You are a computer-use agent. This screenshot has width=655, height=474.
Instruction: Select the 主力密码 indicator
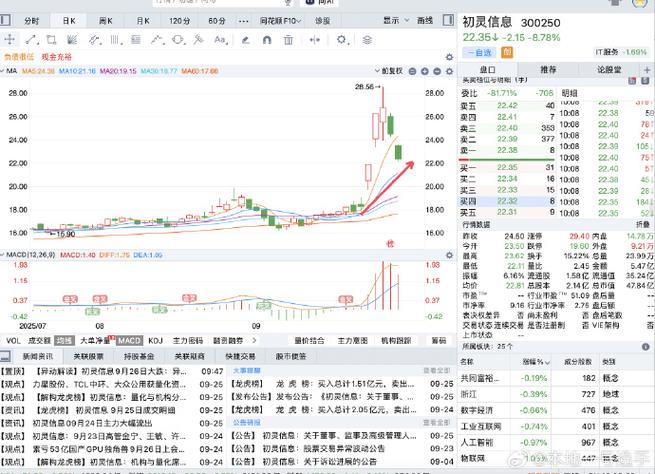pos(188,341)
